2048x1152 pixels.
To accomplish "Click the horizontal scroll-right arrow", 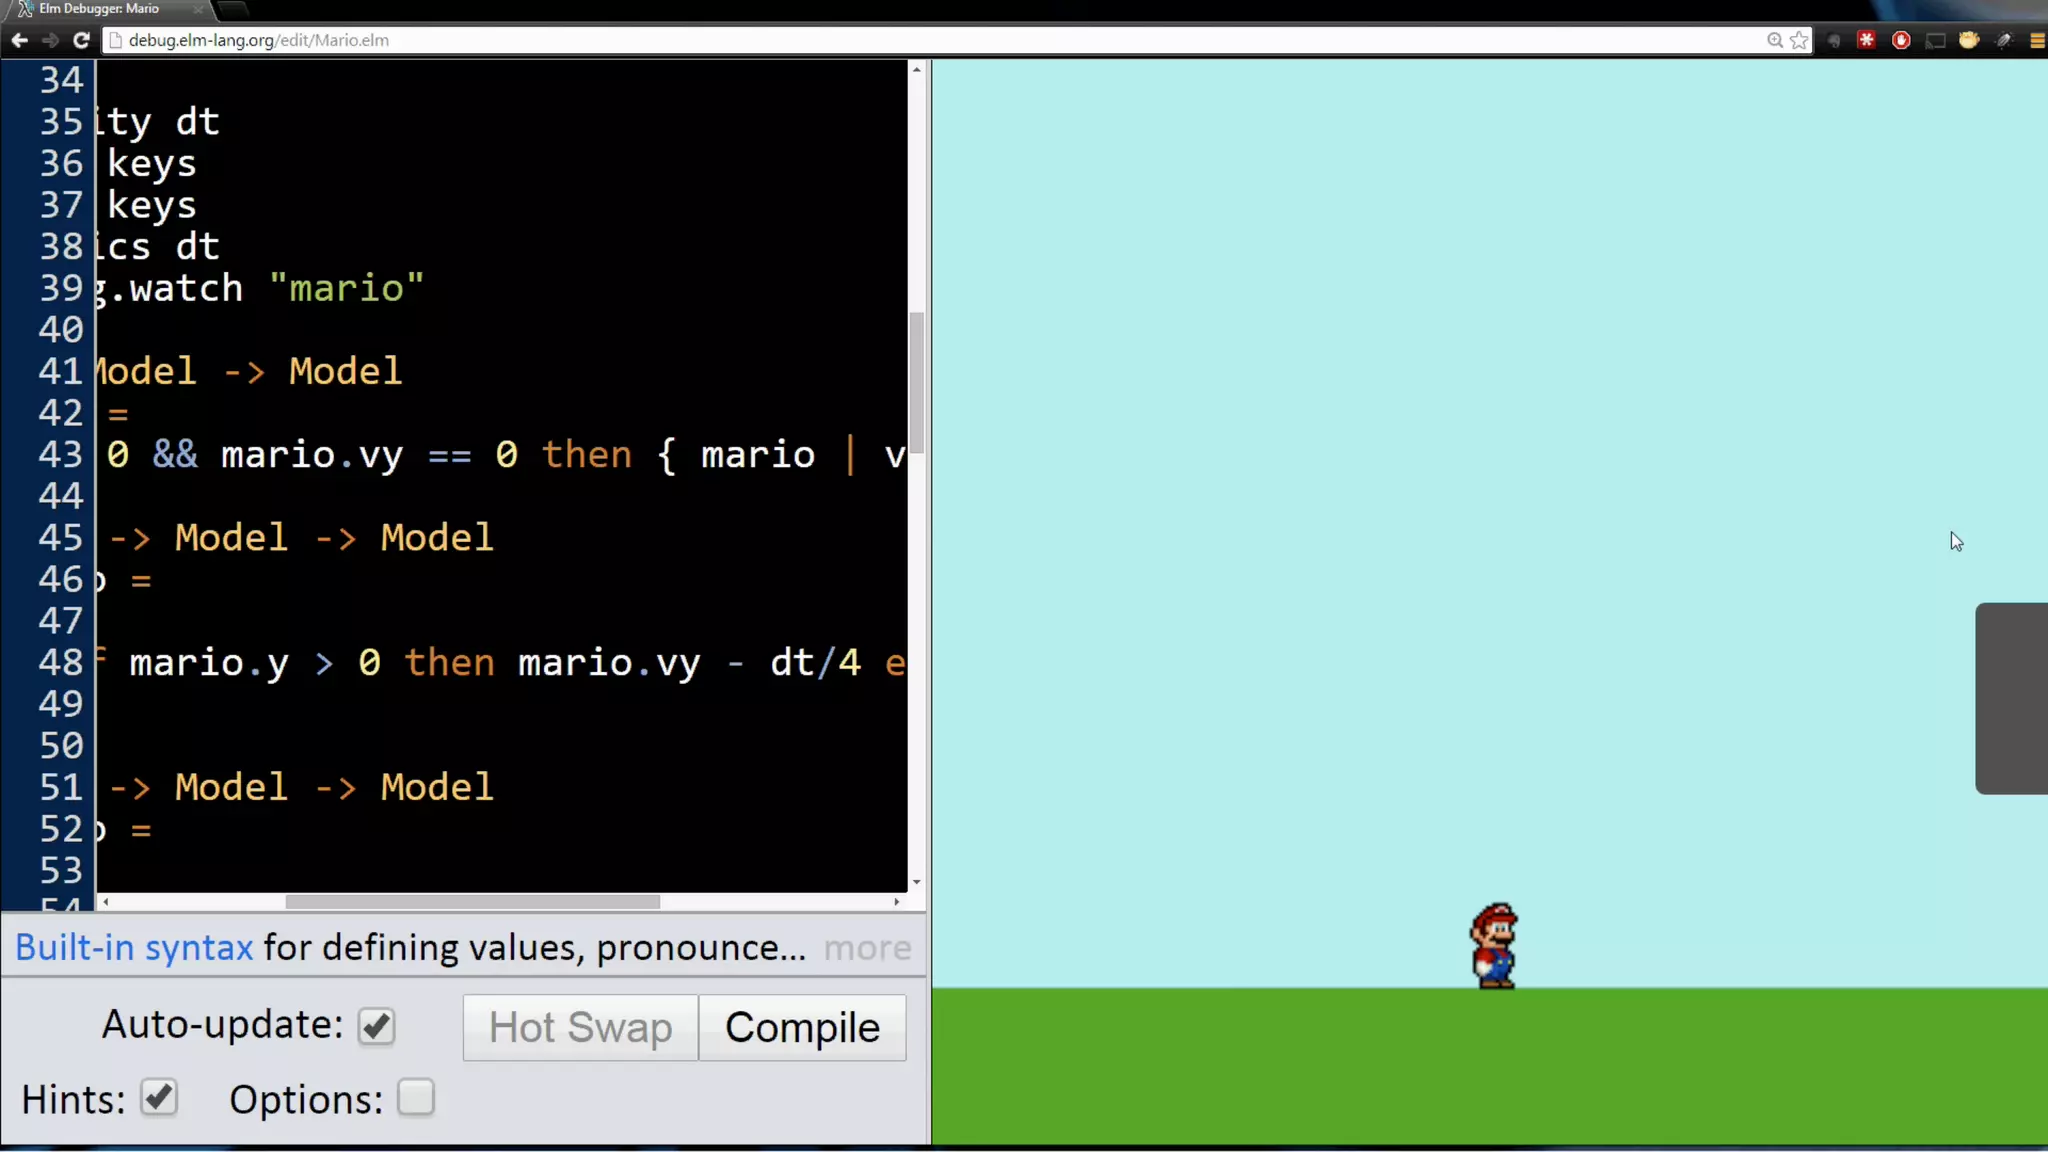I will tap(897, 901).
